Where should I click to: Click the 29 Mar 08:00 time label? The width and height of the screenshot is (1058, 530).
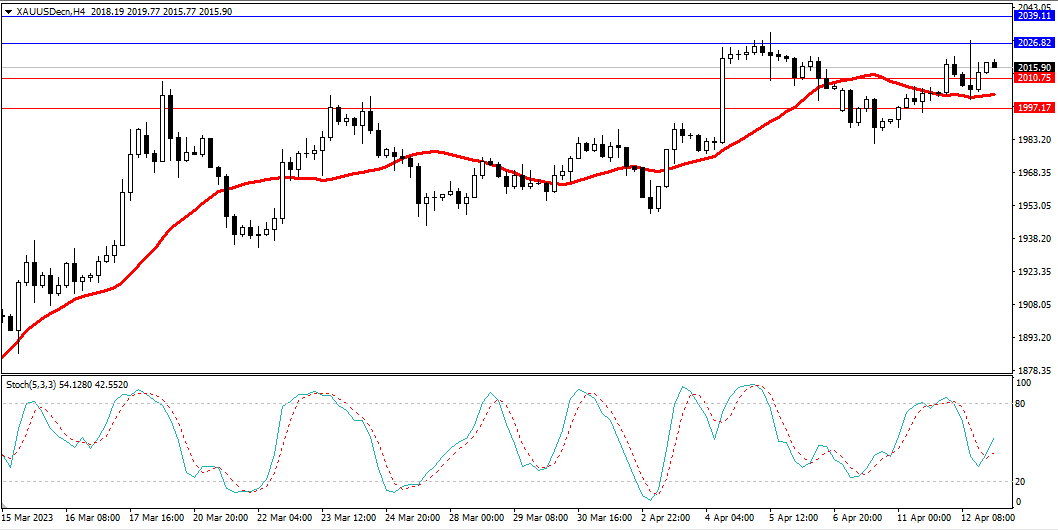coord(541,518)
